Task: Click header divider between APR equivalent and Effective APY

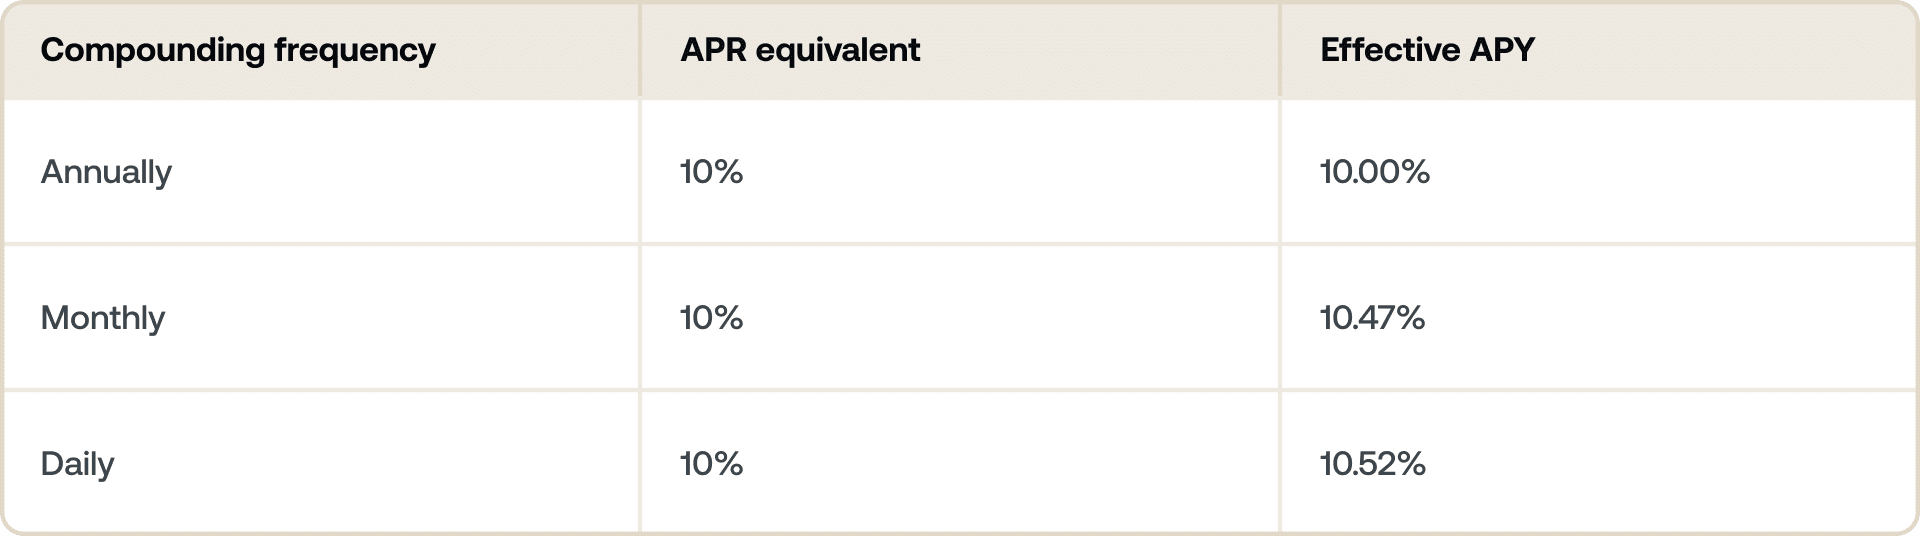Action: tap(1280, 50)
